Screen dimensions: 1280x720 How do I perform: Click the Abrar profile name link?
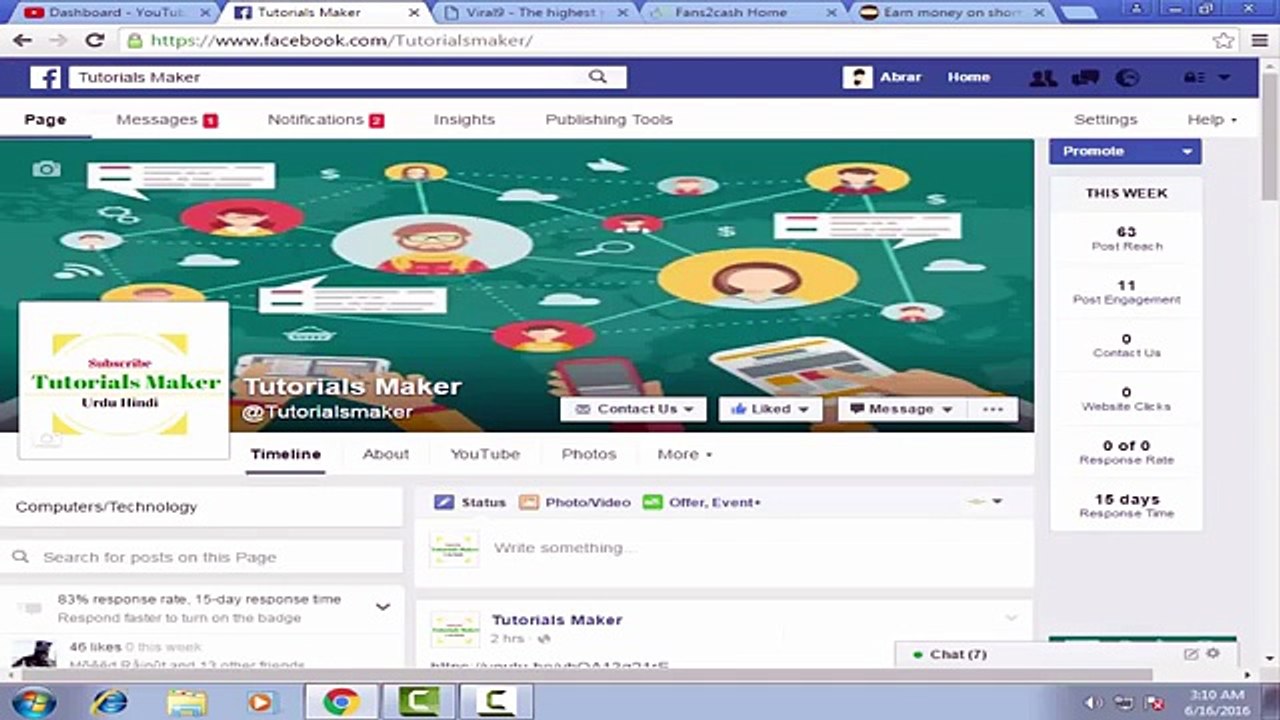click(901, 77)
